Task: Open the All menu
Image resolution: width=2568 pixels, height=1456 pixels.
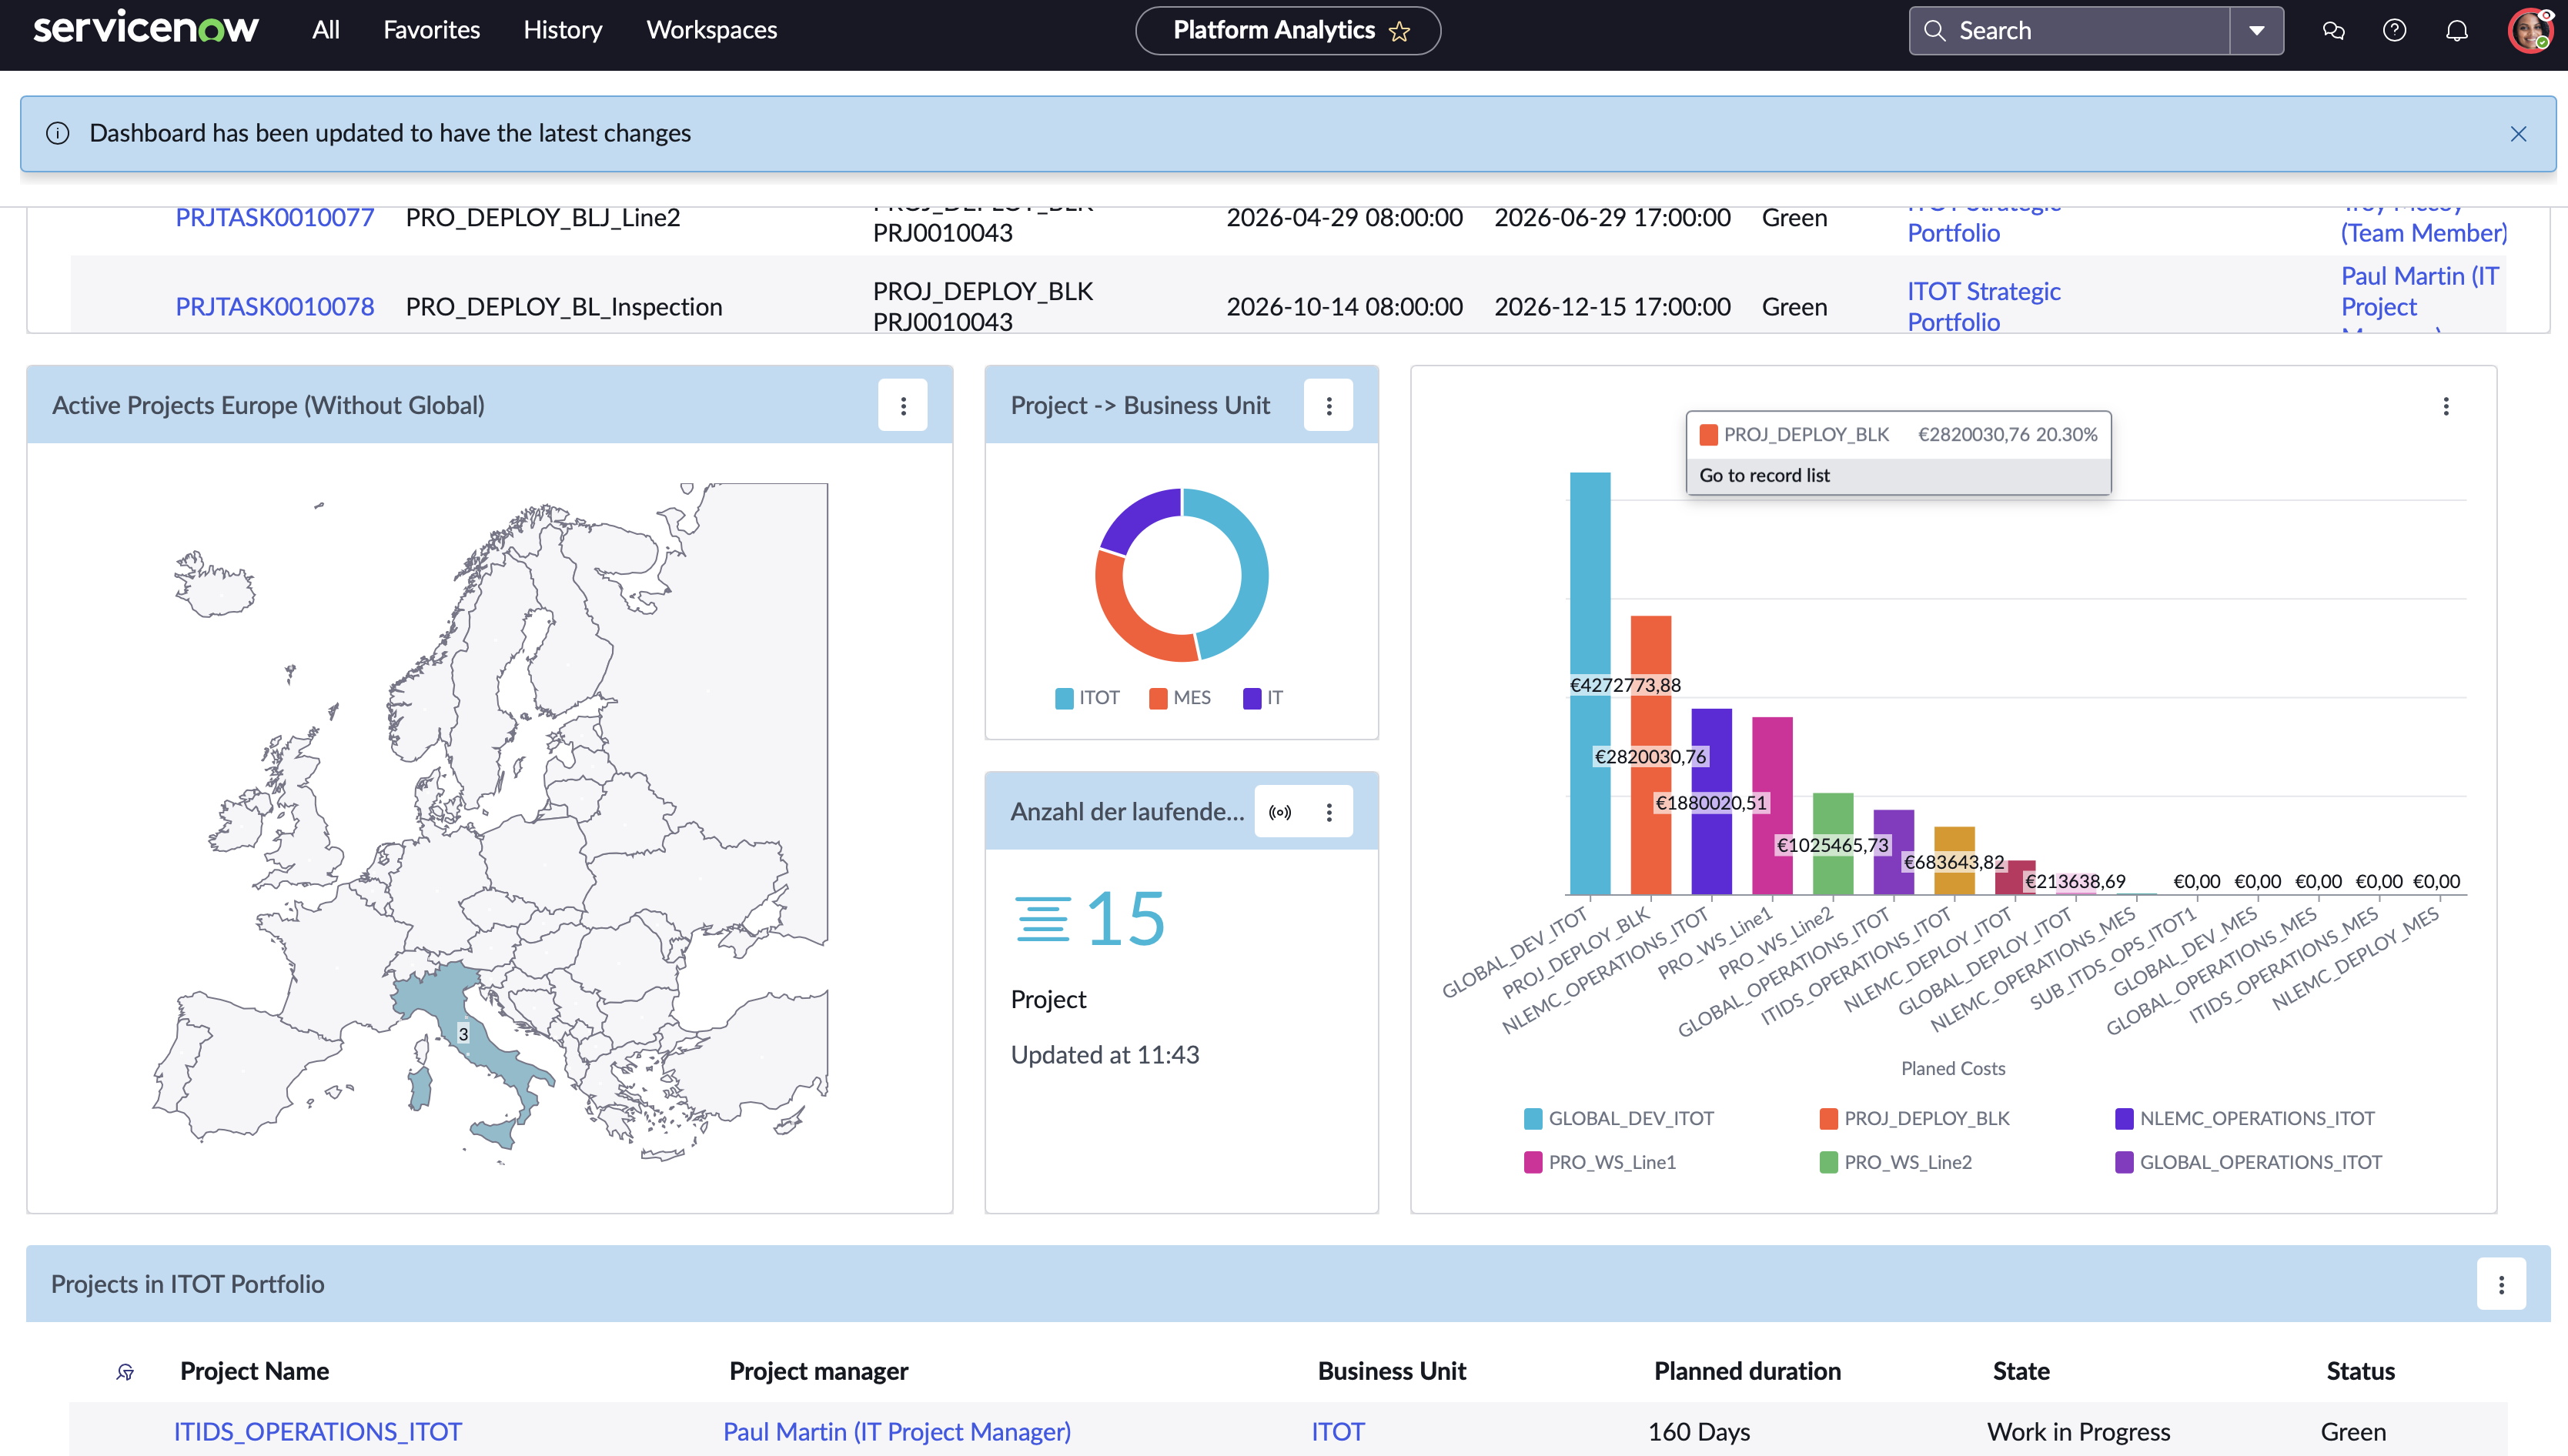Action: (x=326, y=30)
